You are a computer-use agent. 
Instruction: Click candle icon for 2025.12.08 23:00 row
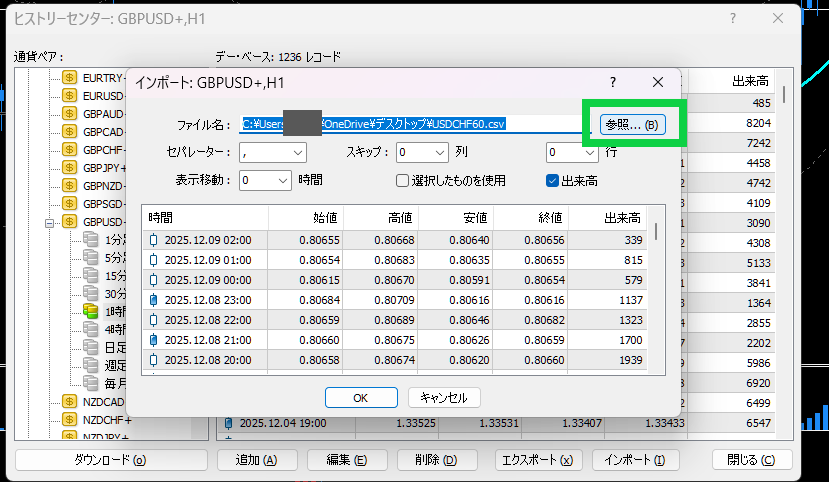[154, 299]
